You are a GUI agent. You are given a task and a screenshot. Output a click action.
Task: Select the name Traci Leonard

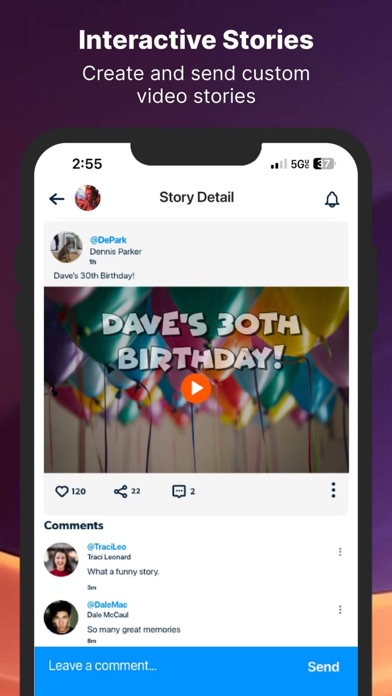tap(109, 557)
